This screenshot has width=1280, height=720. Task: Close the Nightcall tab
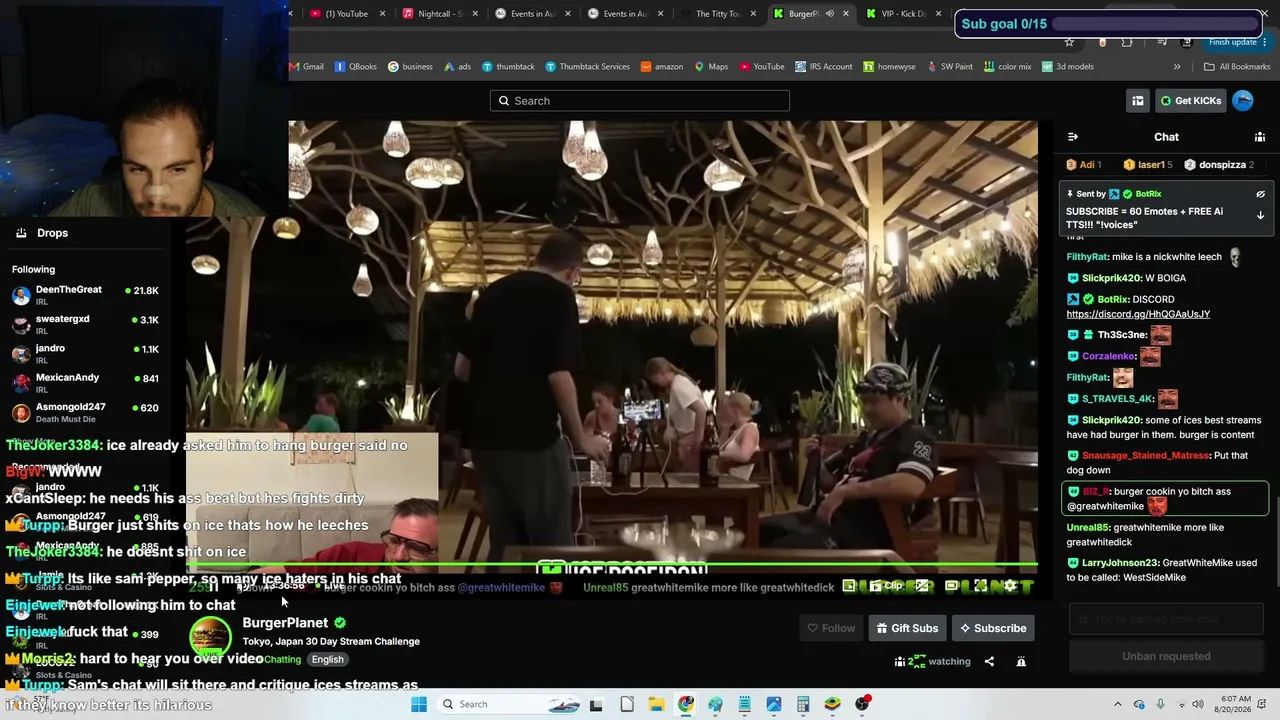pyautogui.click(x=475, y=14)
